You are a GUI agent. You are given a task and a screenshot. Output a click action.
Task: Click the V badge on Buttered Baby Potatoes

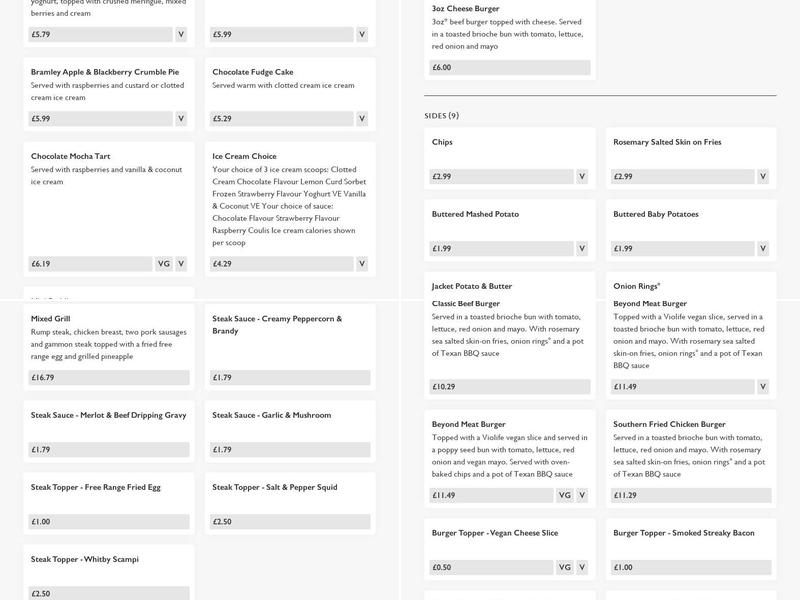763,248
